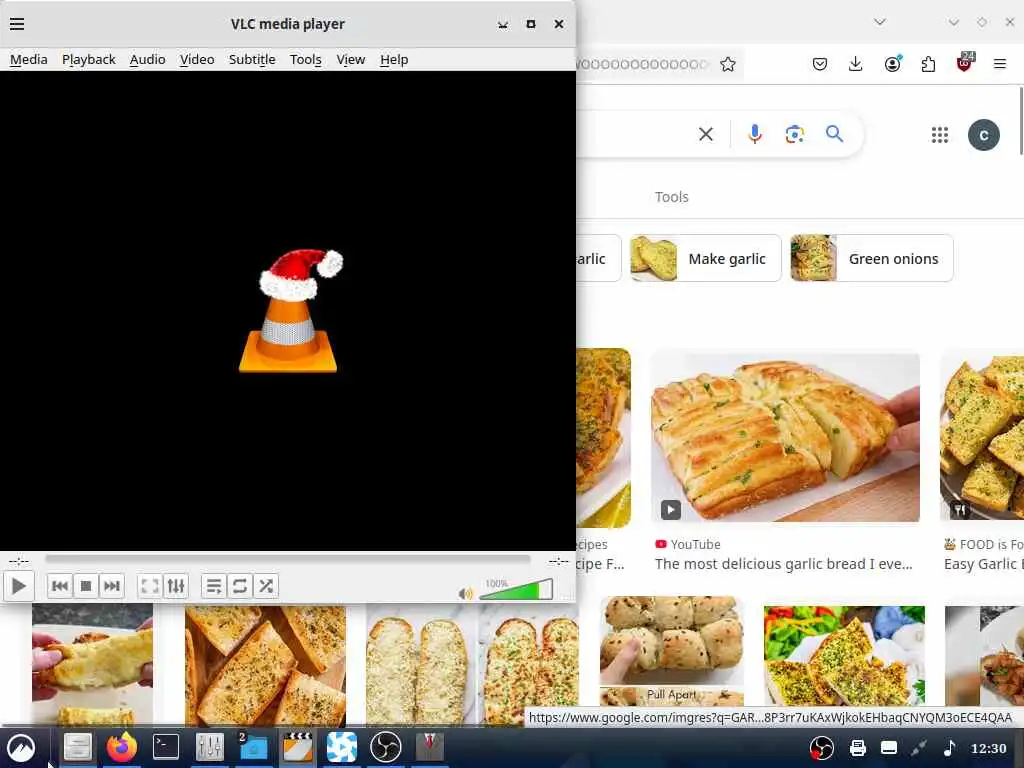
Task: Switch to Firefox in the taskbar
Action: [121, 746]
